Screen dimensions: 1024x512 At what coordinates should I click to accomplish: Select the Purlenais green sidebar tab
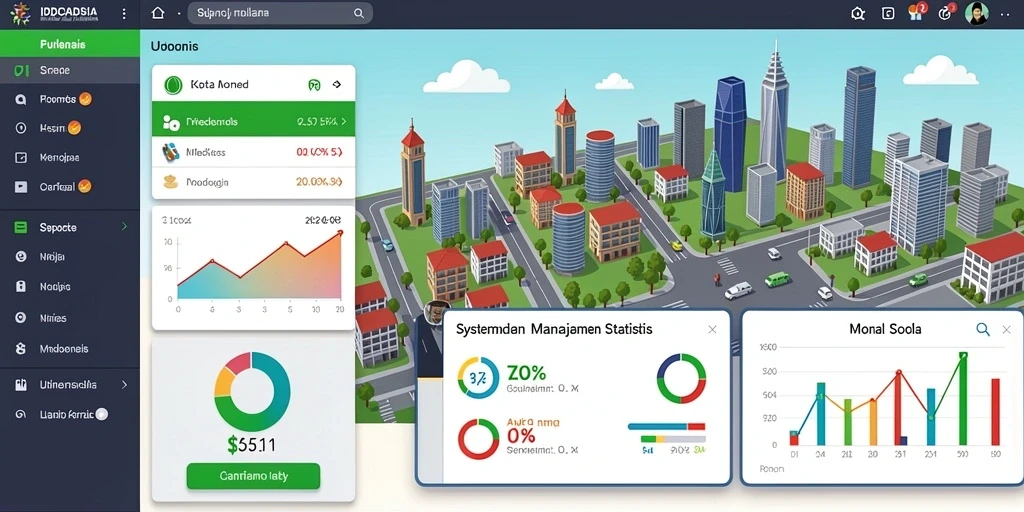pos(70,44)
